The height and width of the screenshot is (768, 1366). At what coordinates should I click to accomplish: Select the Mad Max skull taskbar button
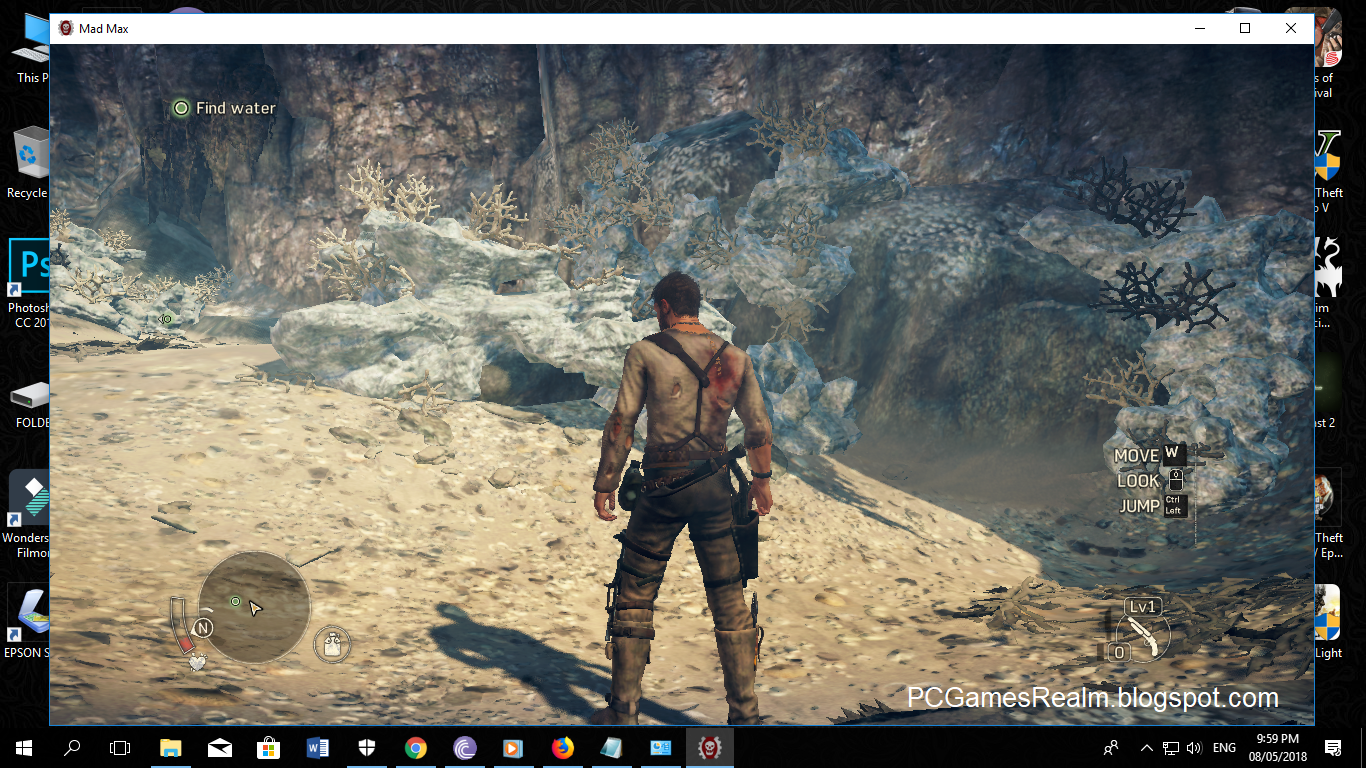click(x=710, y=747)
